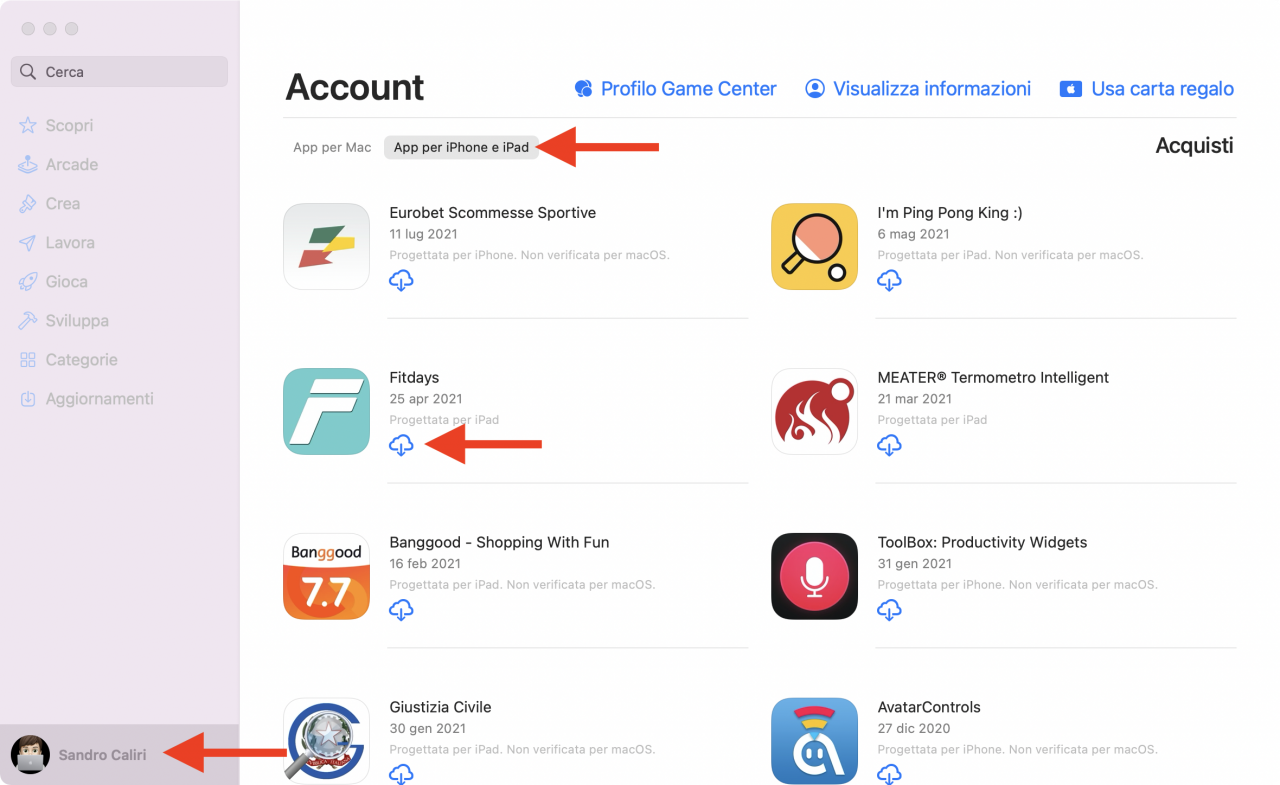Viewport: 1280px width, 785px height.
Task: Click the Cerca search field
Action: tap(119, 72)
